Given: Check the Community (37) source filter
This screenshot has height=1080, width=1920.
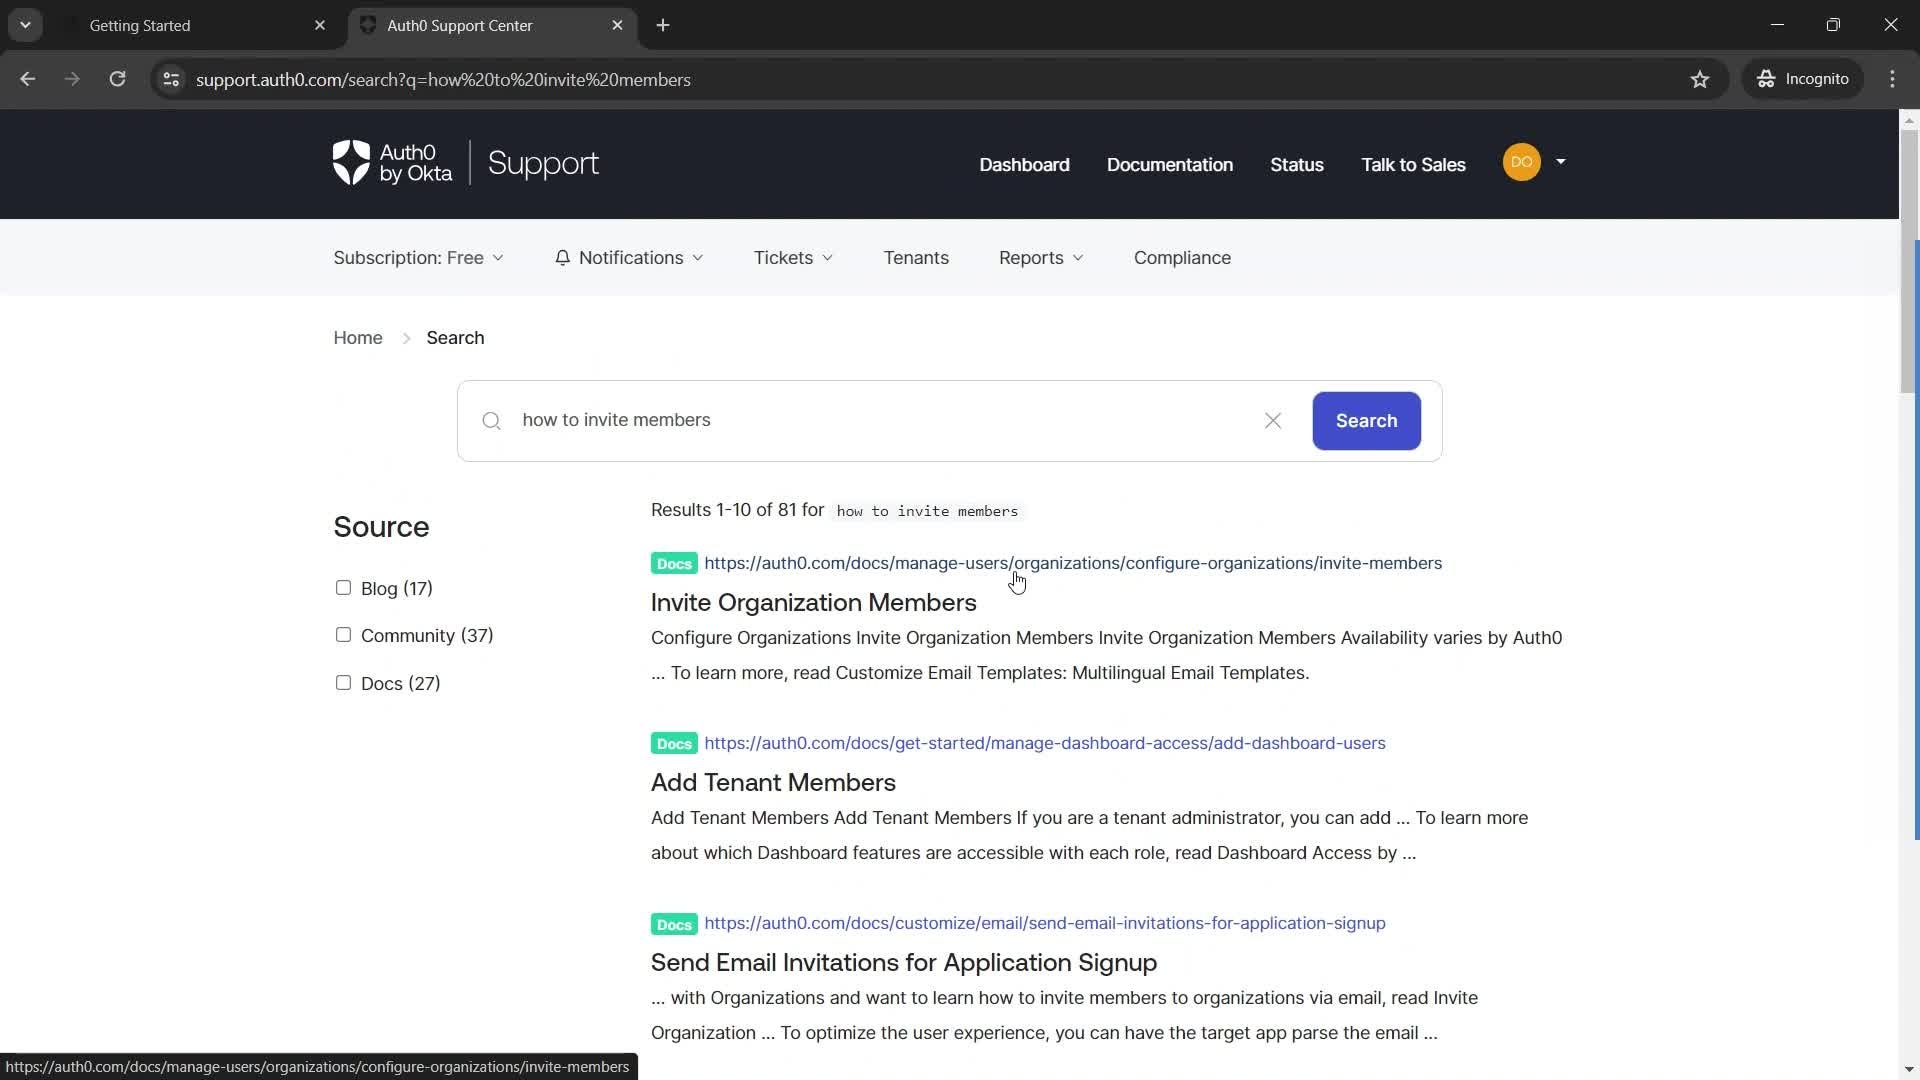Looking at the screenshot, I should pyautogui.click(x=343, y=635).
